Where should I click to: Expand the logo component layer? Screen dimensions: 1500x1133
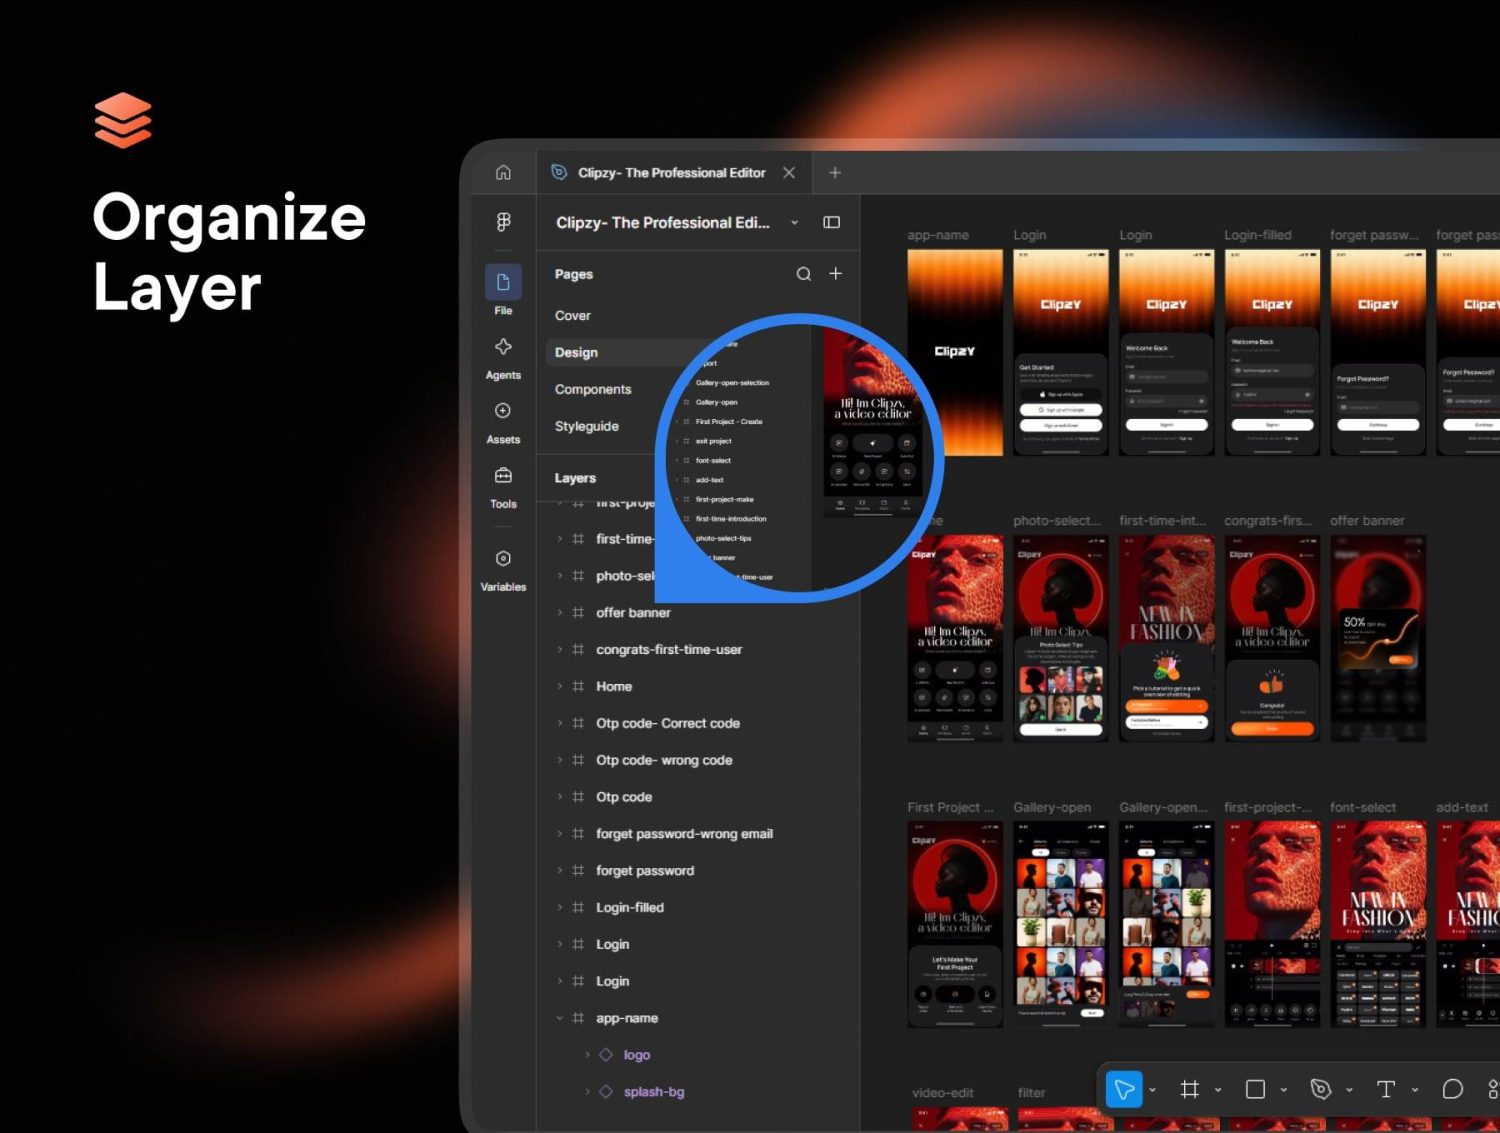tap(587, 1055)
